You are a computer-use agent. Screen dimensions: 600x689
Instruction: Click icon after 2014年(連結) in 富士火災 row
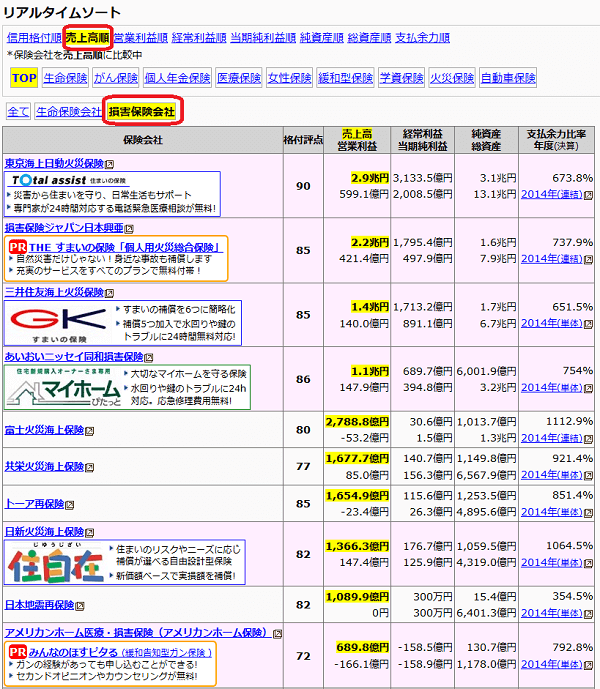tap(588, 439)
